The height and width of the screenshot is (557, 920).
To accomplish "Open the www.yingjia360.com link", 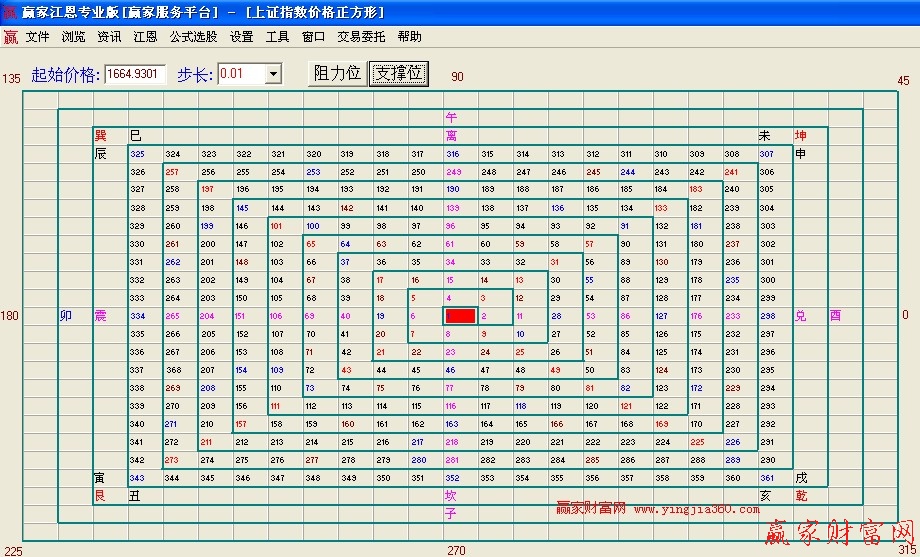I will [696, 509].
